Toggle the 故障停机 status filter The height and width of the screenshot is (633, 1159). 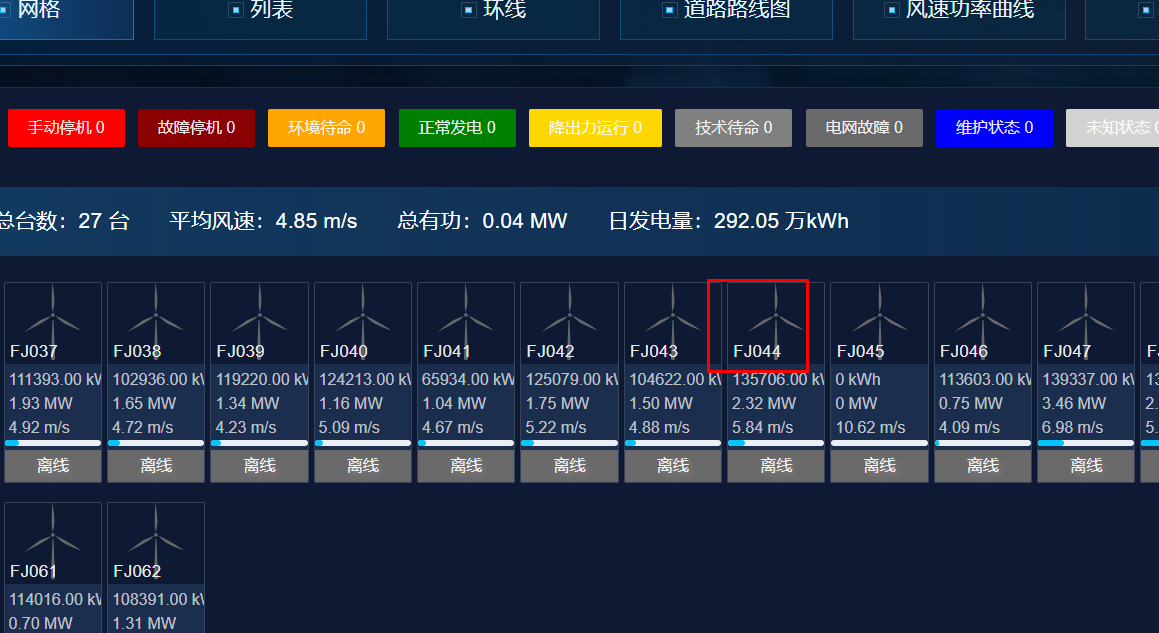[196, 128]
